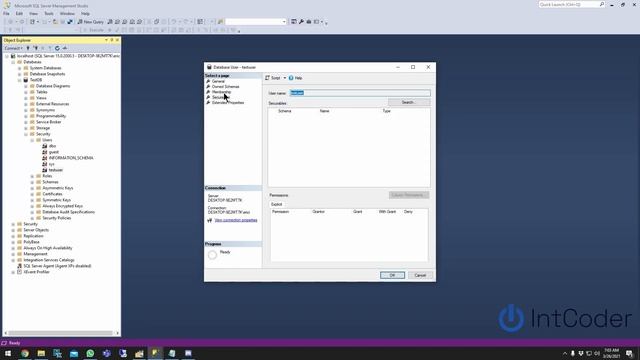Viewport: 640px width, 360px height.
Task: Open the Windows Start menu
Action: (8, 353)
